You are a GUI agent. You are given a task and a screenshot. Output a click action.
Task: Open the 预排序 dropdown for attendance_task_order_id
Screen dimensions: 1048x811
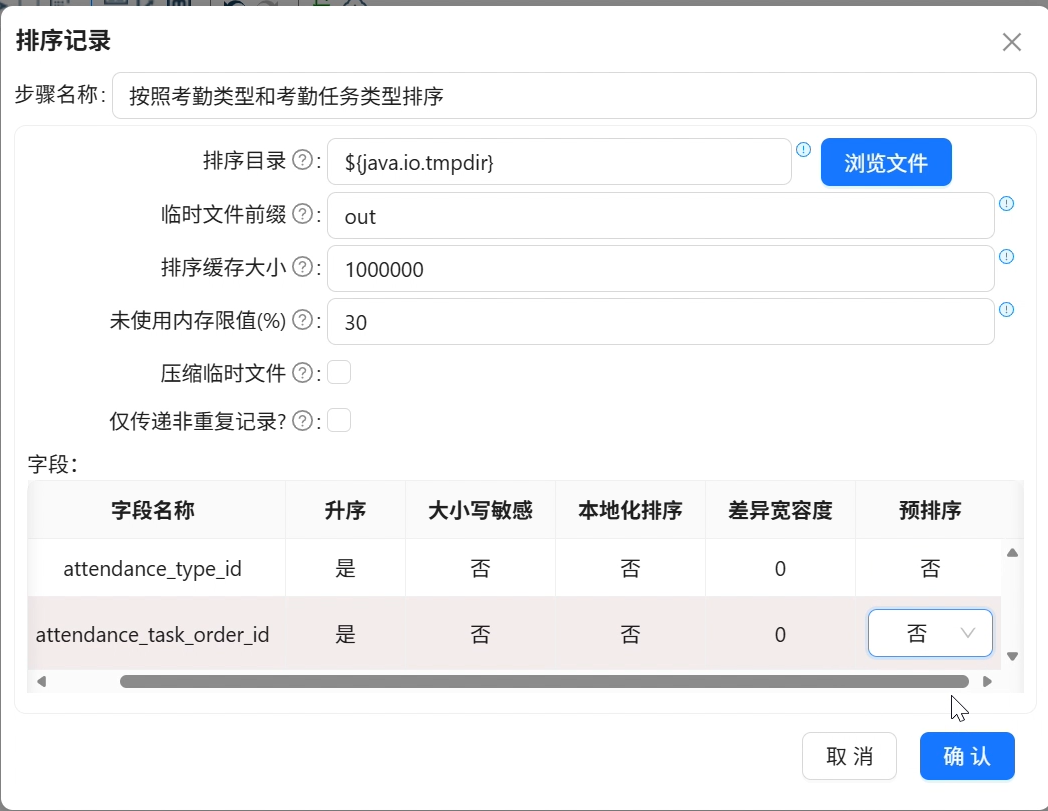click(930, 632)
